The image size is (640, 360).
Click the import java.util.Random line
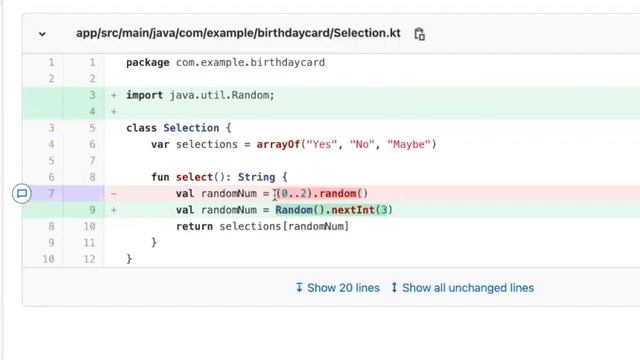200,95
